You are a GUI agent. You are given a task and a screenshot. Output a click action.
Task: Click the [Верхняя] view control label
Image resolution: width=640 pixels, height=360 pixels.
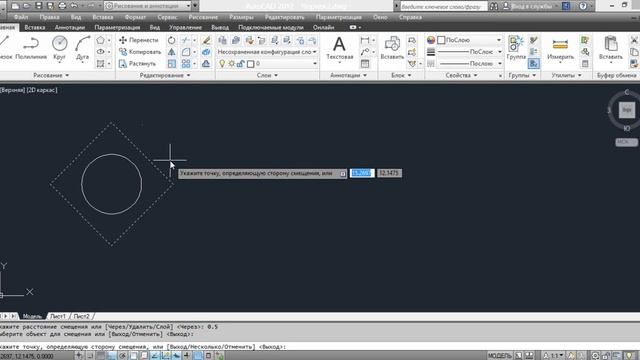pyautogui.click(x=13, y=90)
